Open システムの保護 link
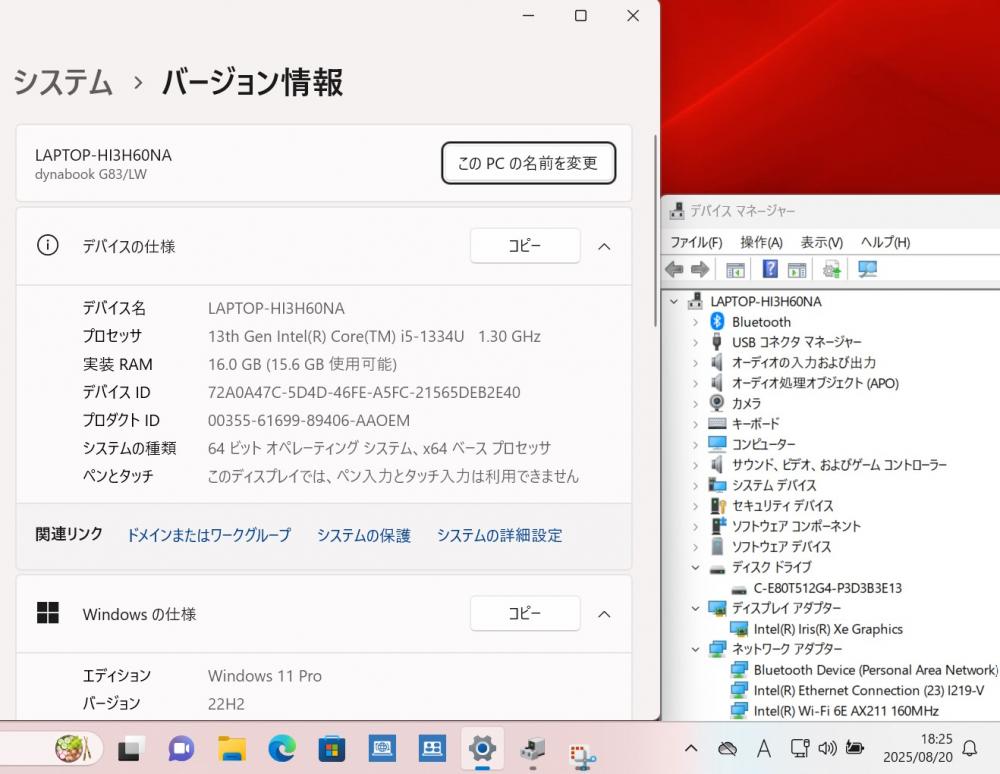Screen dimensions: 1000x774 click(364, 535)
